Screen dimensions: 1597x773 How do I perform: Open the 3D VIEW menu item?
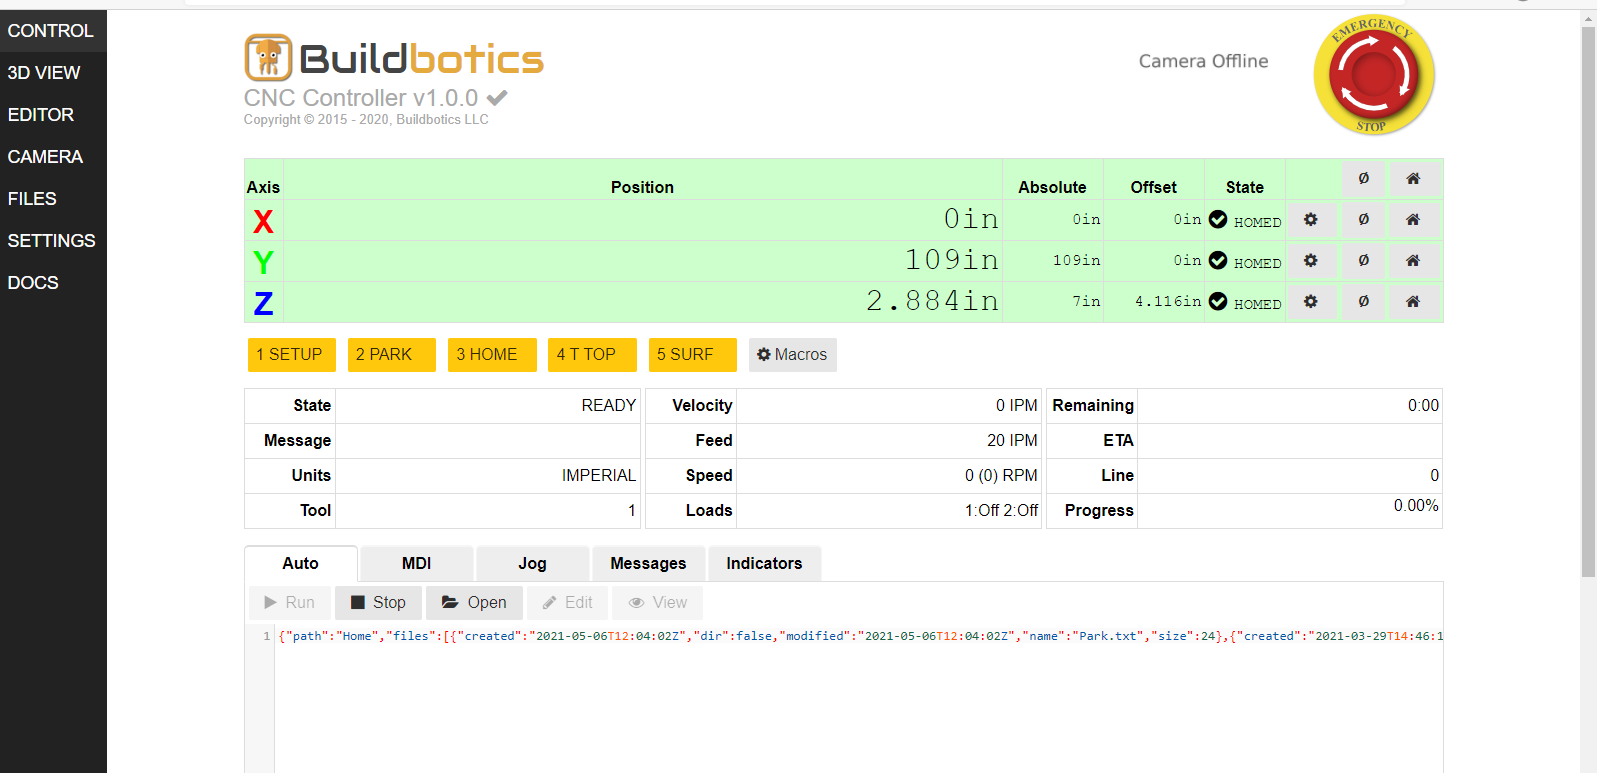pos(44,73)
